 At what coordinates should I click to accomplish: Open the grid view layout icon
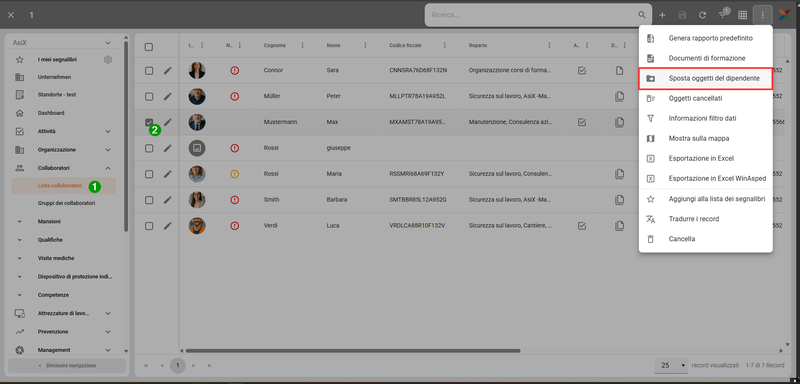(x=743, y=15)
